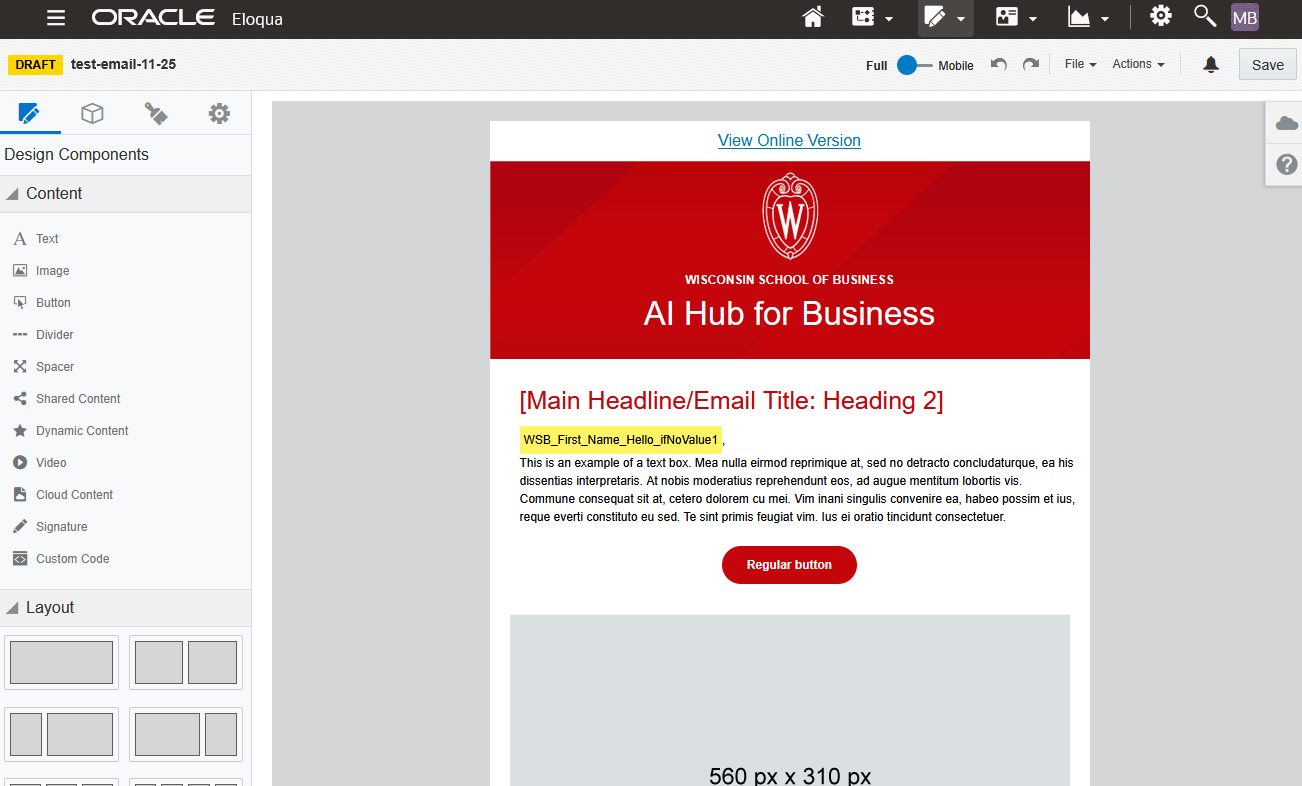This screenshot has height=786, width=1302.
Task: Select the Dynamic Content component
Action: pyautogui.click(x=81, y=431)
